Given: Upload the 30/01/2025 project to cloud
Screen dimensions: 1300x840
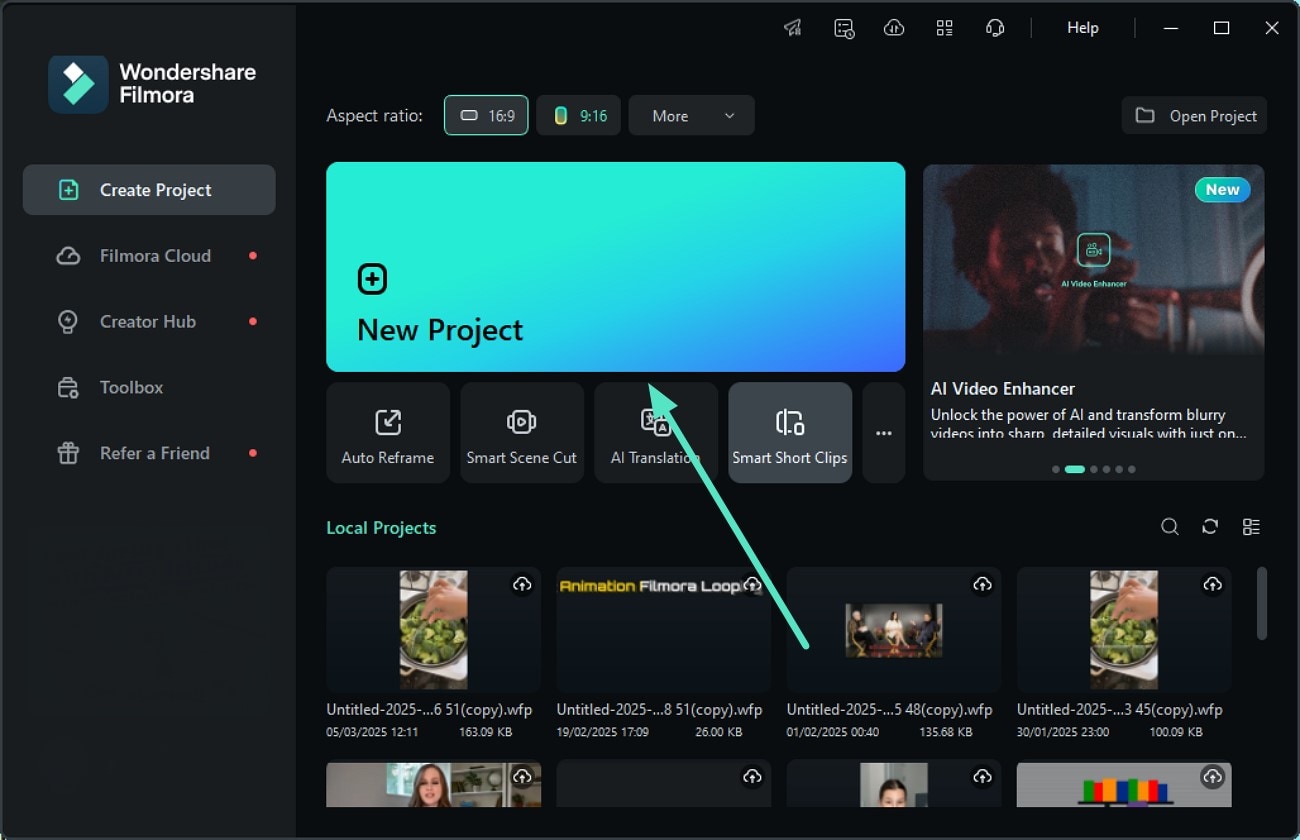Looking at the screenshot, I should point(1212,584).
